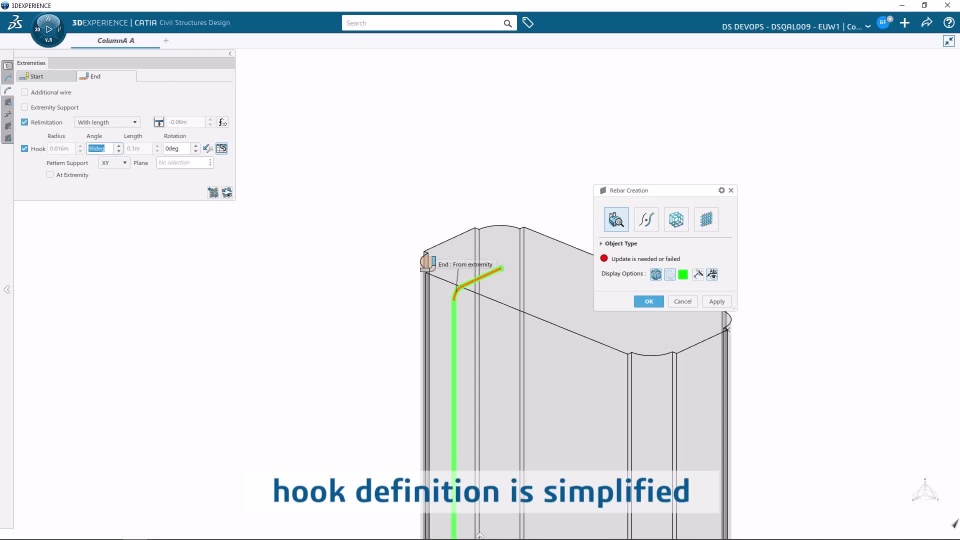Click the Share arrow icon

pyautogui.click(x=927, y=23)
